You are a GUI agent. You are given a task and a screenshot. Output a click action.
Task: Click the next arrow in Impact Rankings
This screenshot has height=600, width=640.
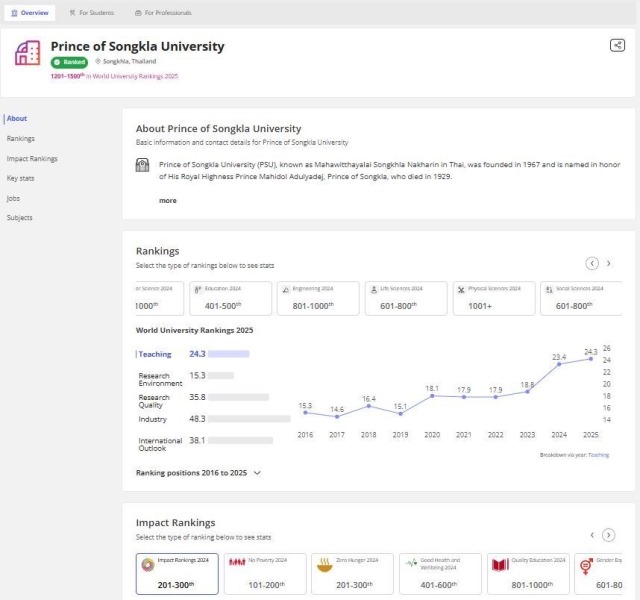pyautogui.click(x=608, y=535)
